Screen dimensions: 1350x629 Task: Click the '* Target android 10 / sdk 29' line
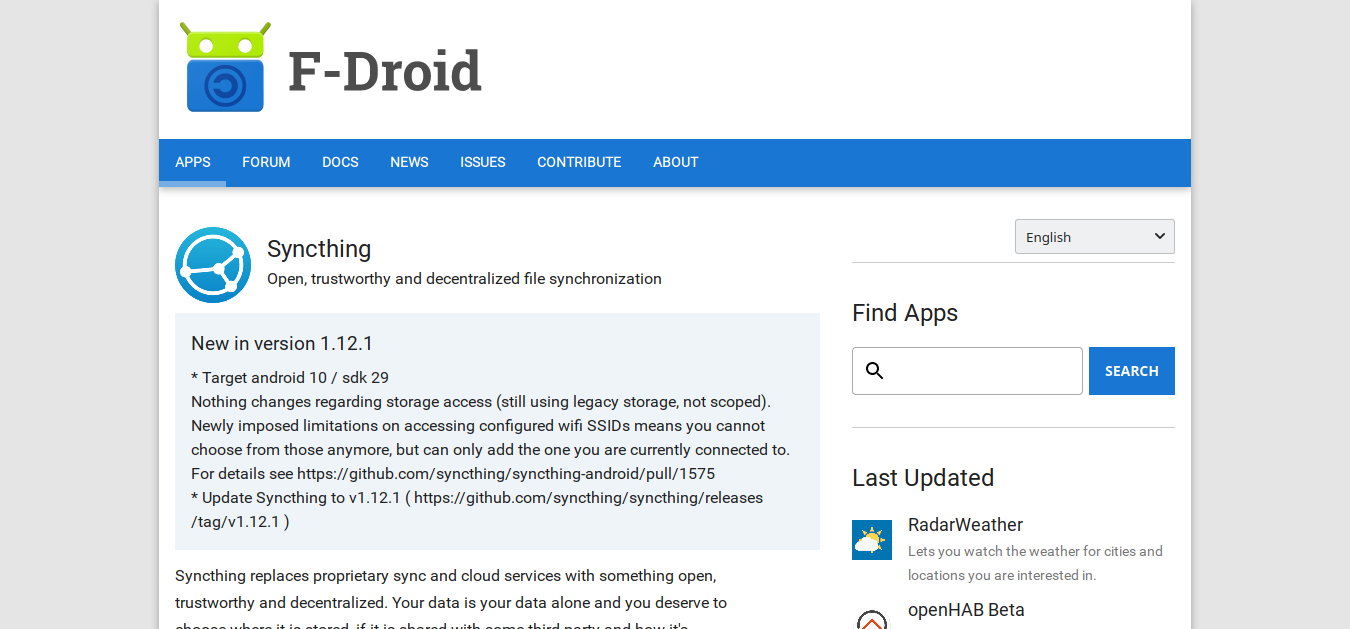[x=290, y=378]
